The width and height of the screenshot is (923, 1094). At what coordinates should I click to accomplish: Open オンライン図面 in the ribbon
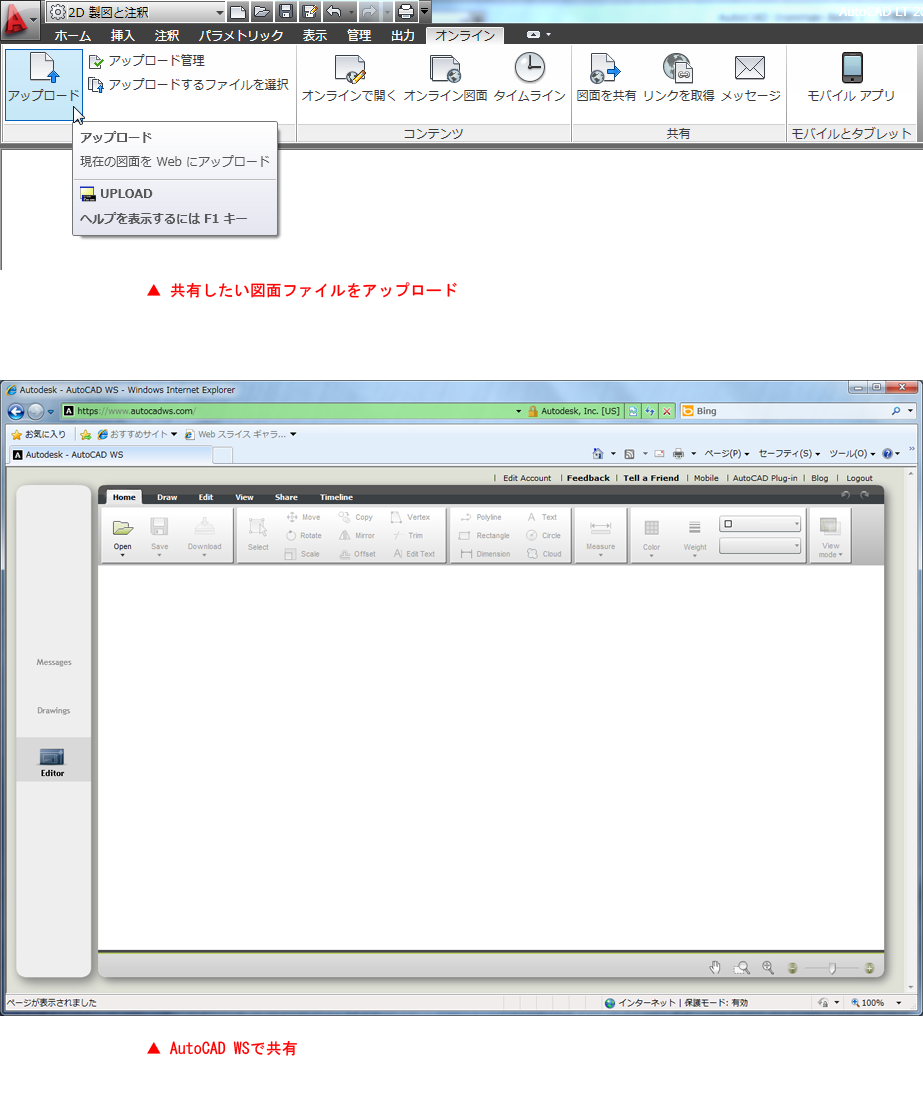coord(445,77)
